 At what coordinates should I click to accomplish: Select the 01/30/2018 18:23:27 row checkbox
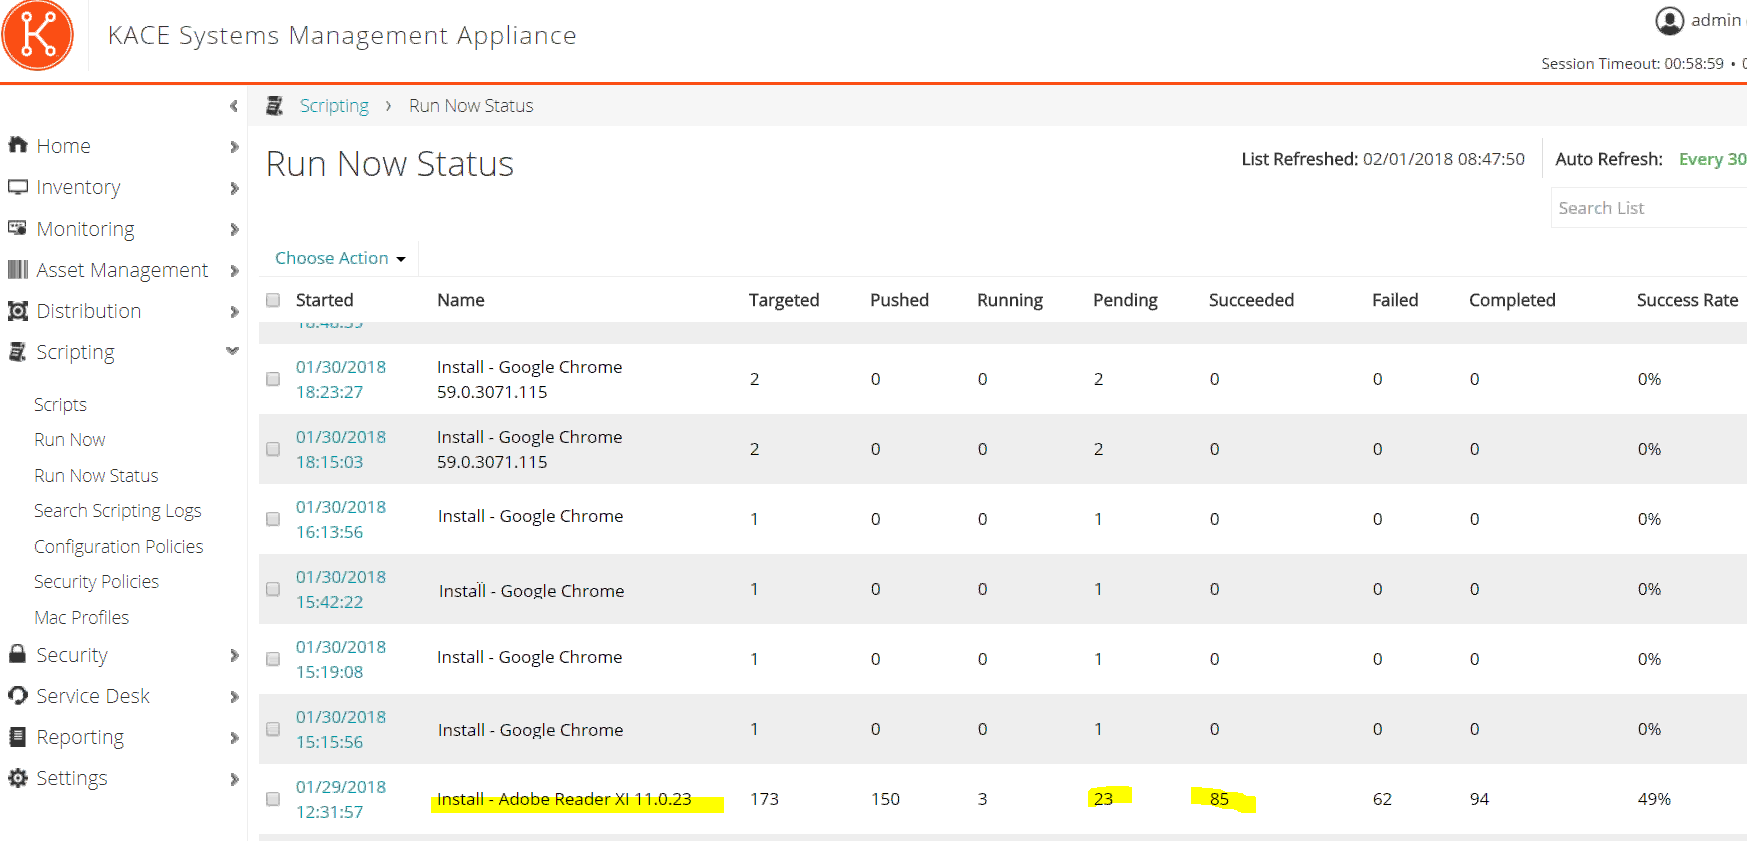273,379
